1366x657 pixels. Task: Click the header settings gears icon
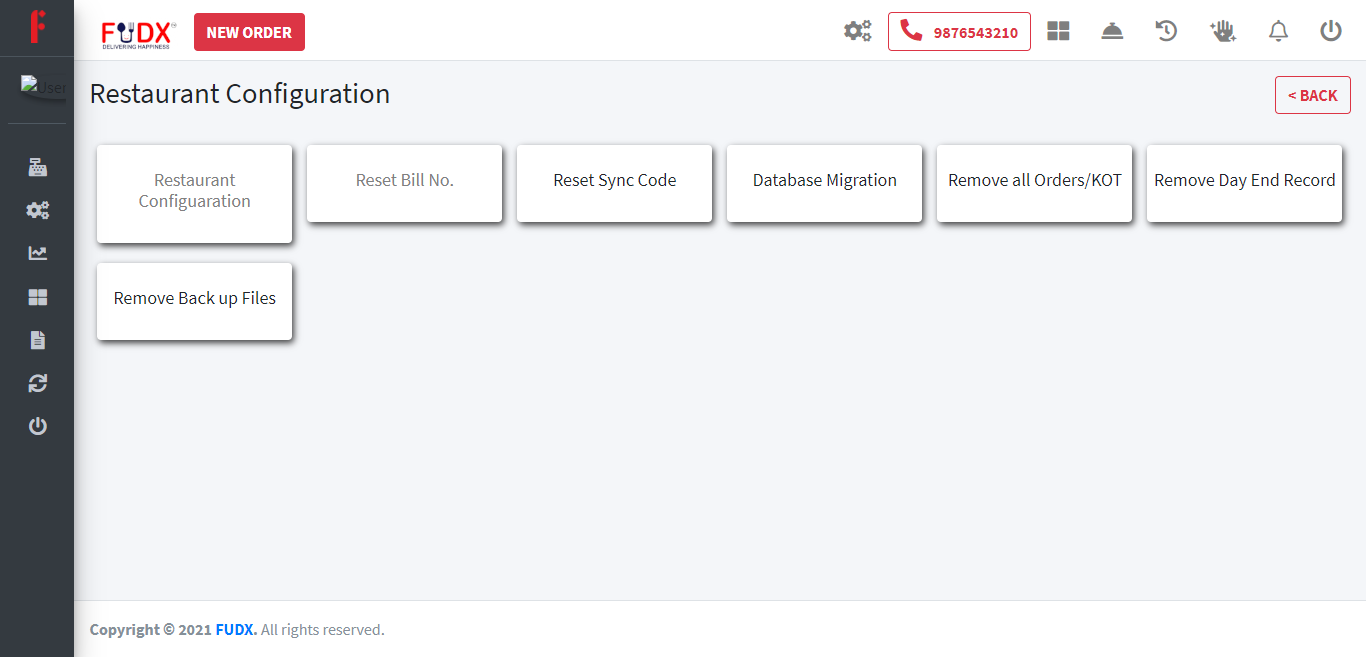857,31
